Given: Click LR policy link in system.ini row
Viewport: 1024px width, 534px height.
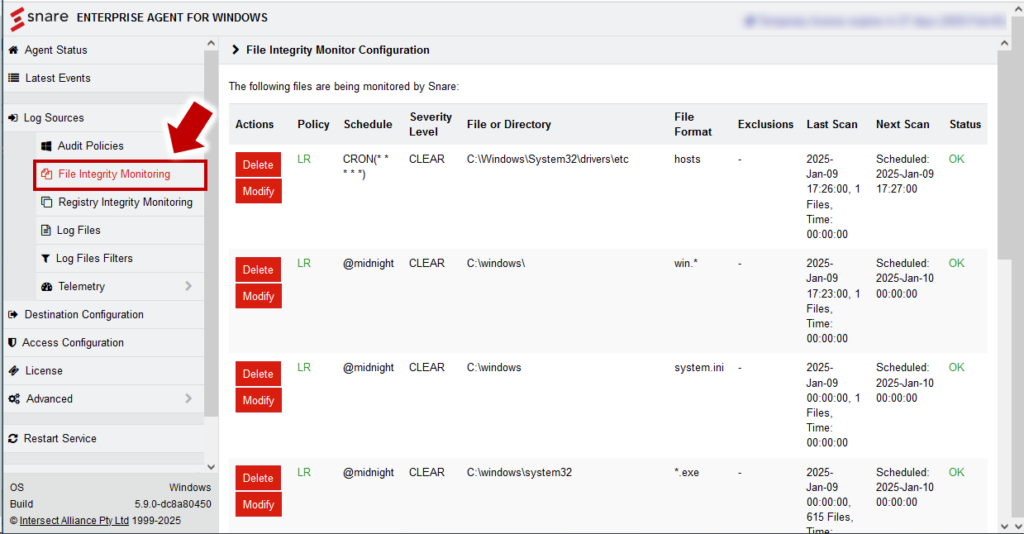Looking at the screenshot, I should click(304, 368).
